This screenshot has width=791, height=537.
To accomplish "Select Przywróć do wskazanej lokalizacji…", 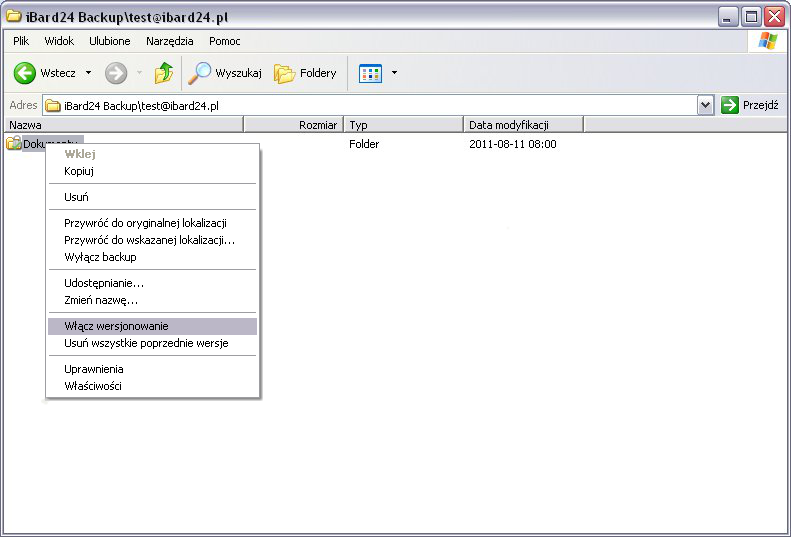I will coord(152,240).
